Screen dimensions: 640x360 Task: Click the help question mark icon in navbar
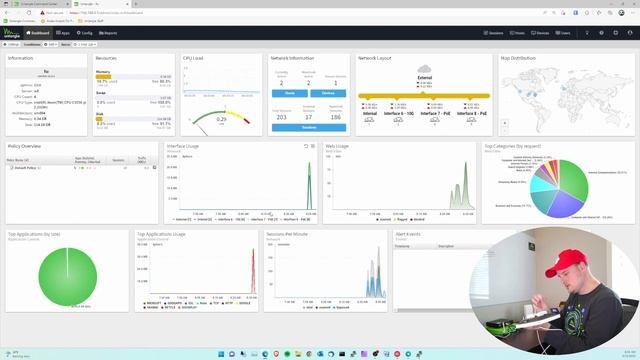click(601, 33)
